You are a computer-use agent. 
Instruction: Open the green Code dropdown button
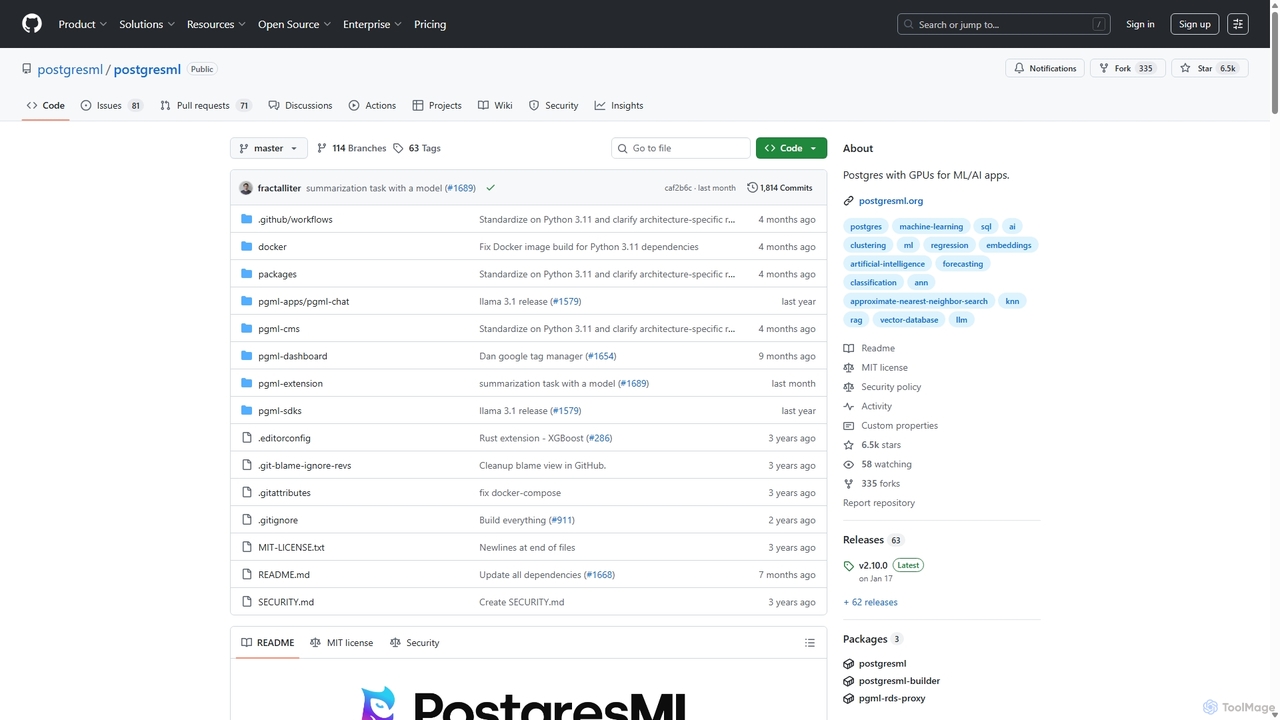791,148
